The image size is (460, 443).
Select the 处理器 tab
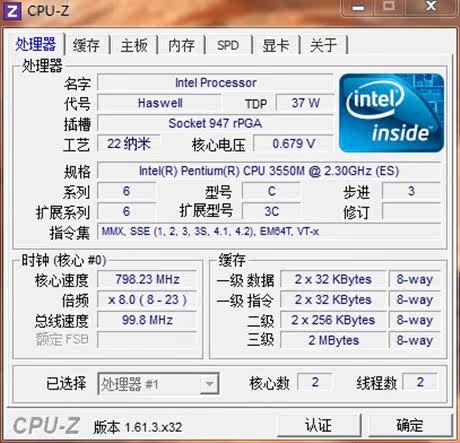click(x=35, y=44)
